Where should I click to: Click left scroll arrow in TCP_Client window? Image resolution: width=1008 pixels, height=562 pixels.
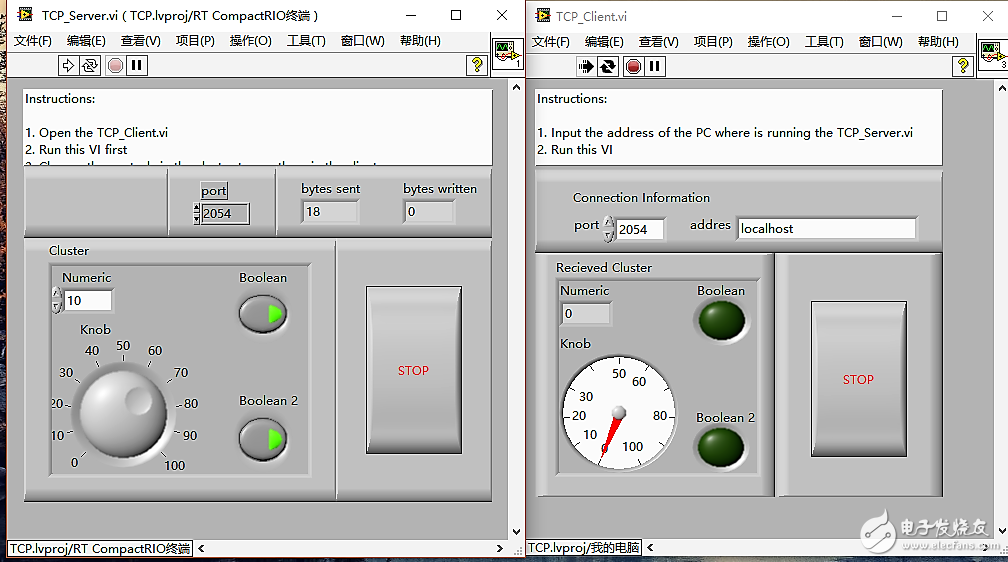pos(650,547)
